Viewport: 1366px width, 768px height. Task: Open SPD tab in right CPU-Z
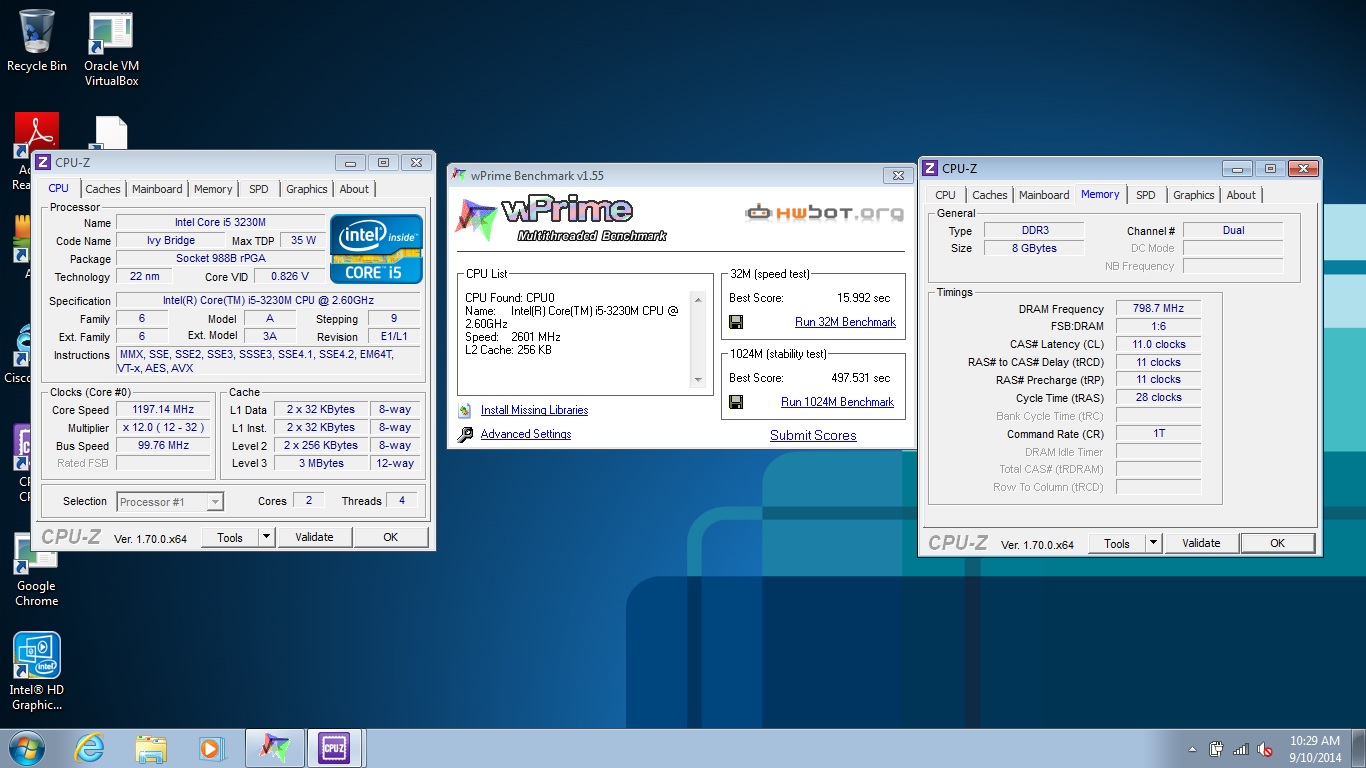[1146, 195]
